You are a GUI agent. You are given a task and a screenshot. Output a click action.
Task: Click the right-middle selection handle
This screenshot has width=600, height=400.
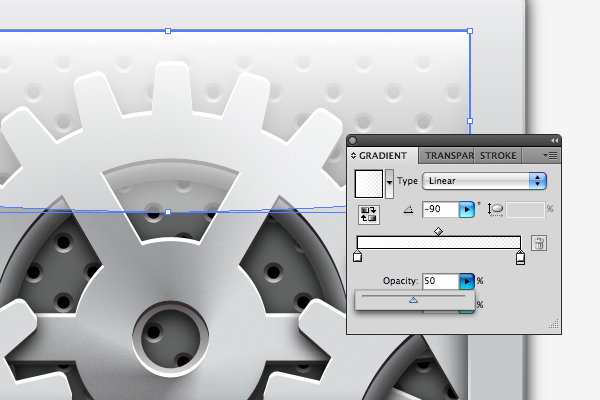coord(470,121)
